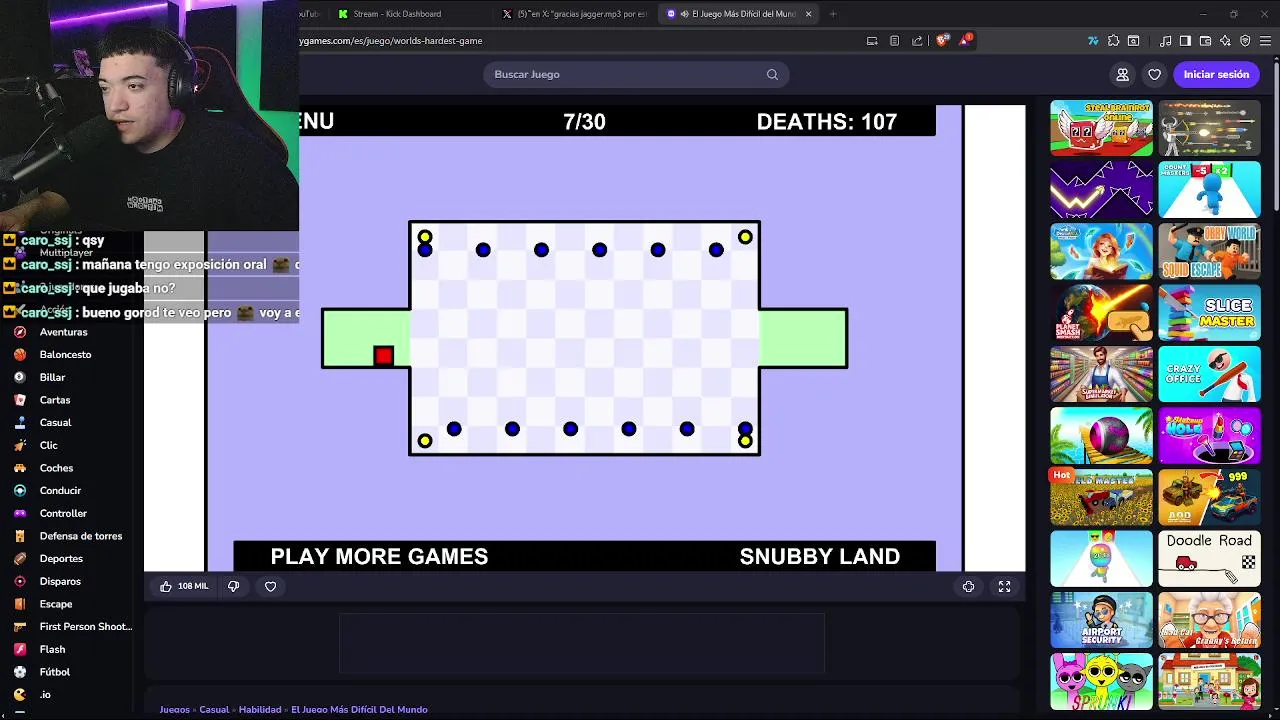
Task: Open the Brave Wallet icon
Action: [1206, 41]
